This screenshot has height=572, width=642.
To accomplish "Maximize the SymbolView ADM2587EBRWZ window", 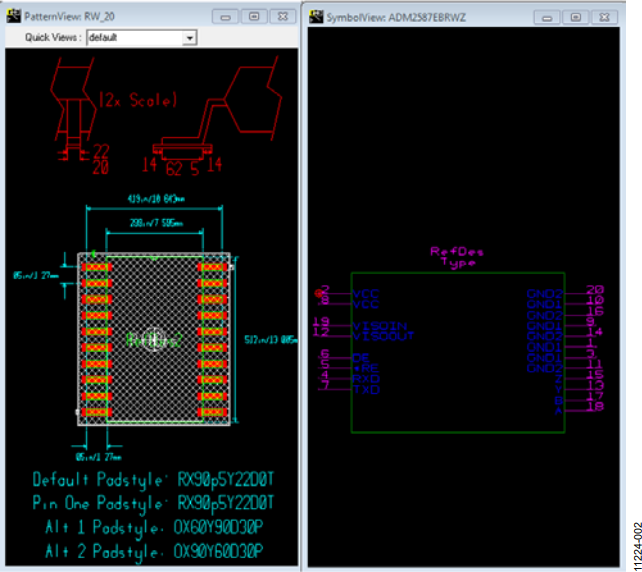I will coord(576,18).
